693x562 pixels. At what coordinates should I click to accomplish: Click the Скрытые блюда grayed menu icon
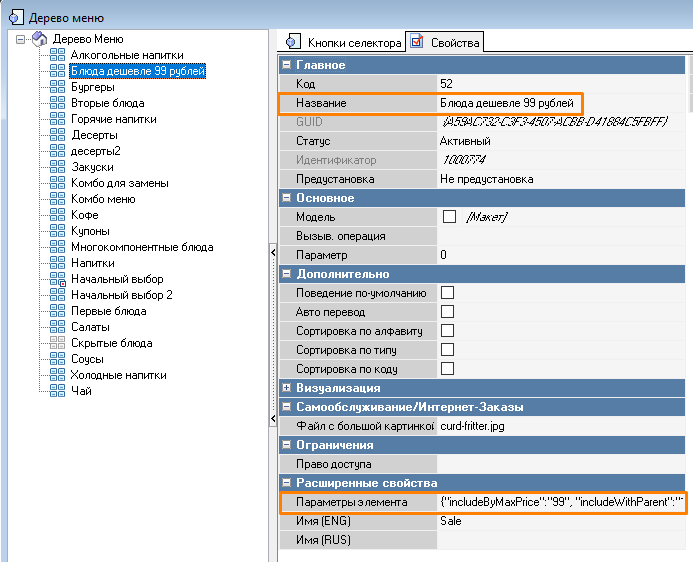coord(57,343)
